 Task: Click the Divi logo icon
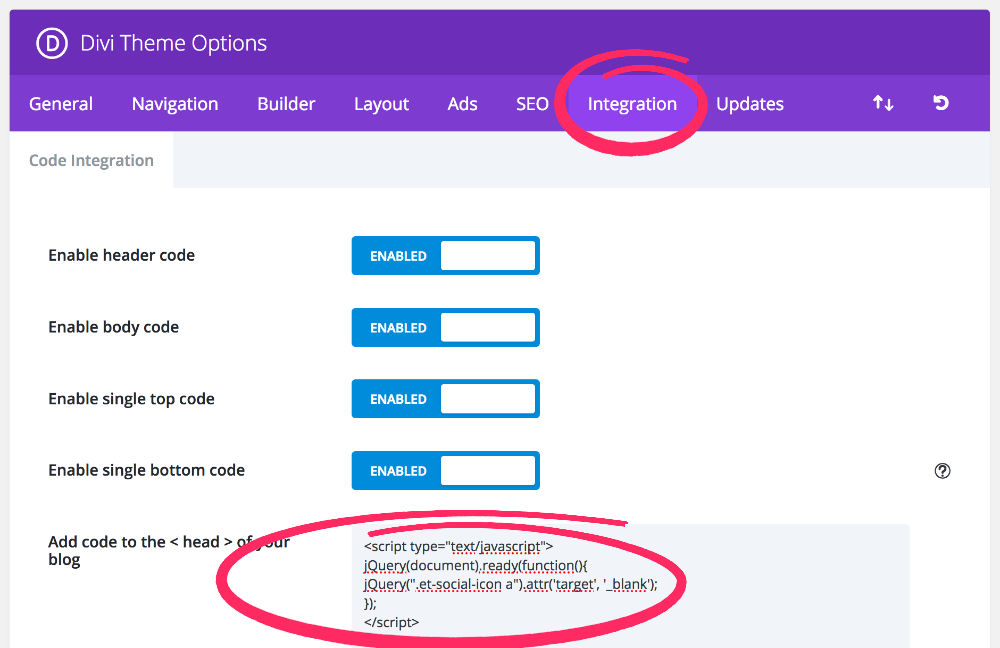[x=51, y=43]
